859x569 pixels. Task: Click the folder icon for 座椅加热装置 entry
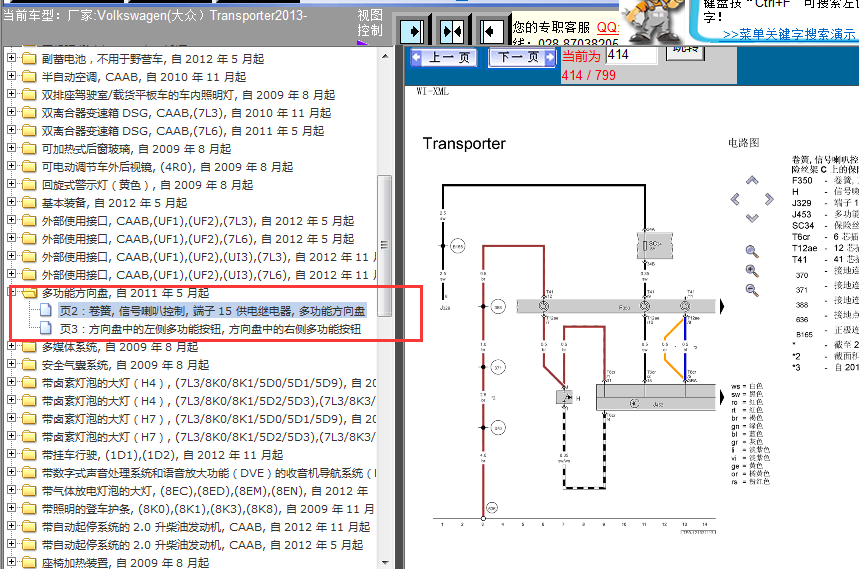29,562
